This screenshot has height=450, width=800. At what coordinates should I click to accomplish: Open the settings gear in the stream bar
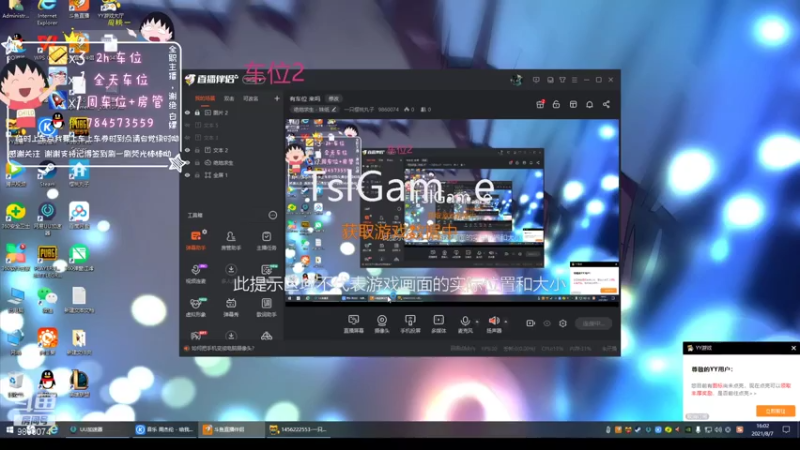[x=563, y=323]
